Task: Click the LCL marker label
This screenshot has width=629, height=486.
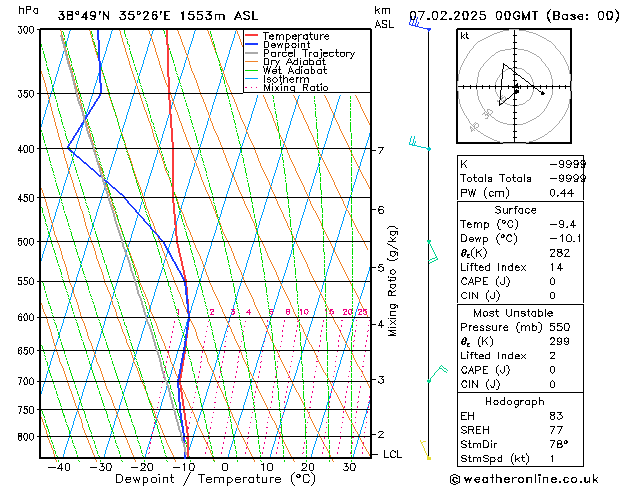Action: click(393, 454)
